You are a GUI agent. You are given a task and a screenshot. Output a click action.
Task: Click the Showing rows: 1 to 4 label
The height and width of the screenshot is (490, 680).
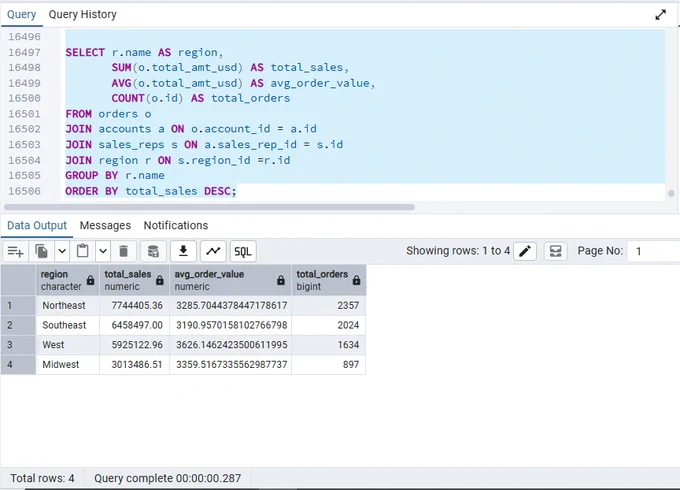458,251
